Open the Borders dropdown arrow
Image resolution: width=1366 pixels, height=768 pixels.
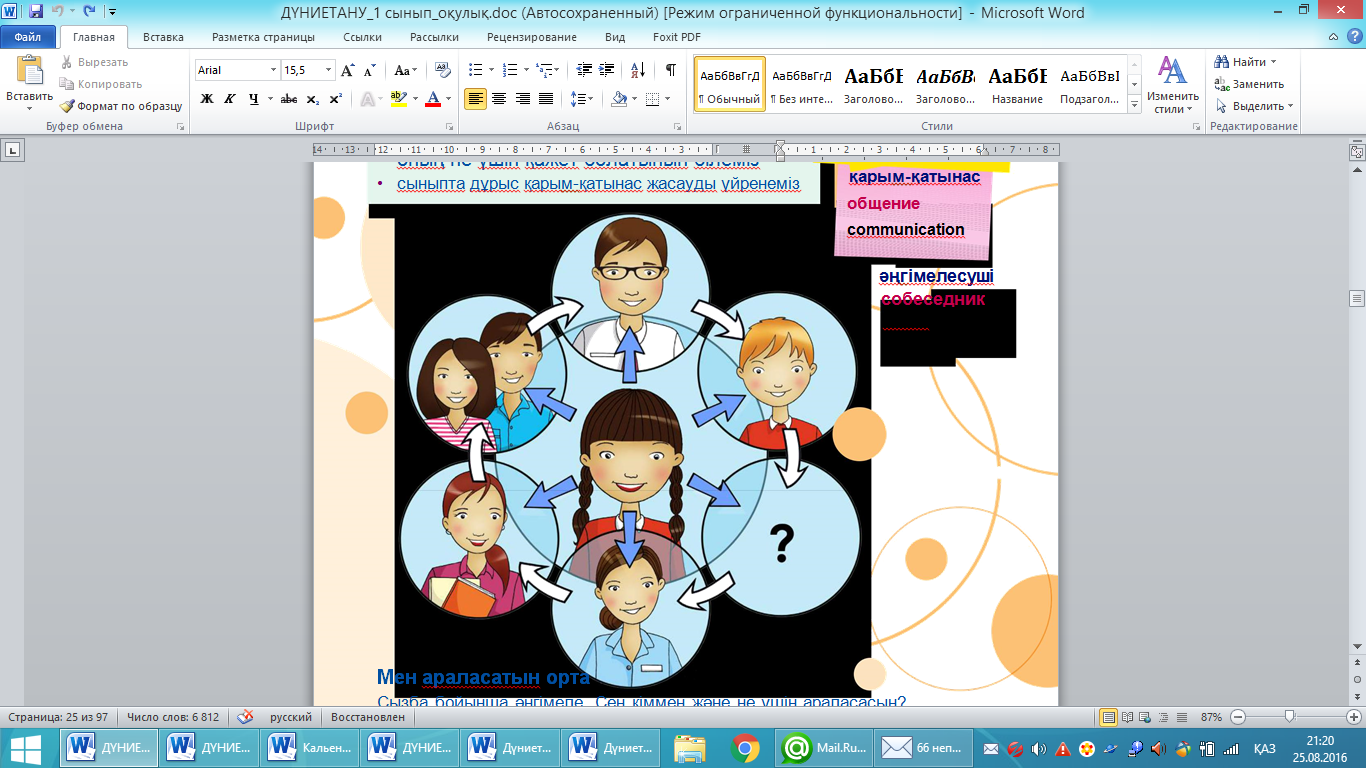coord(668,98)
